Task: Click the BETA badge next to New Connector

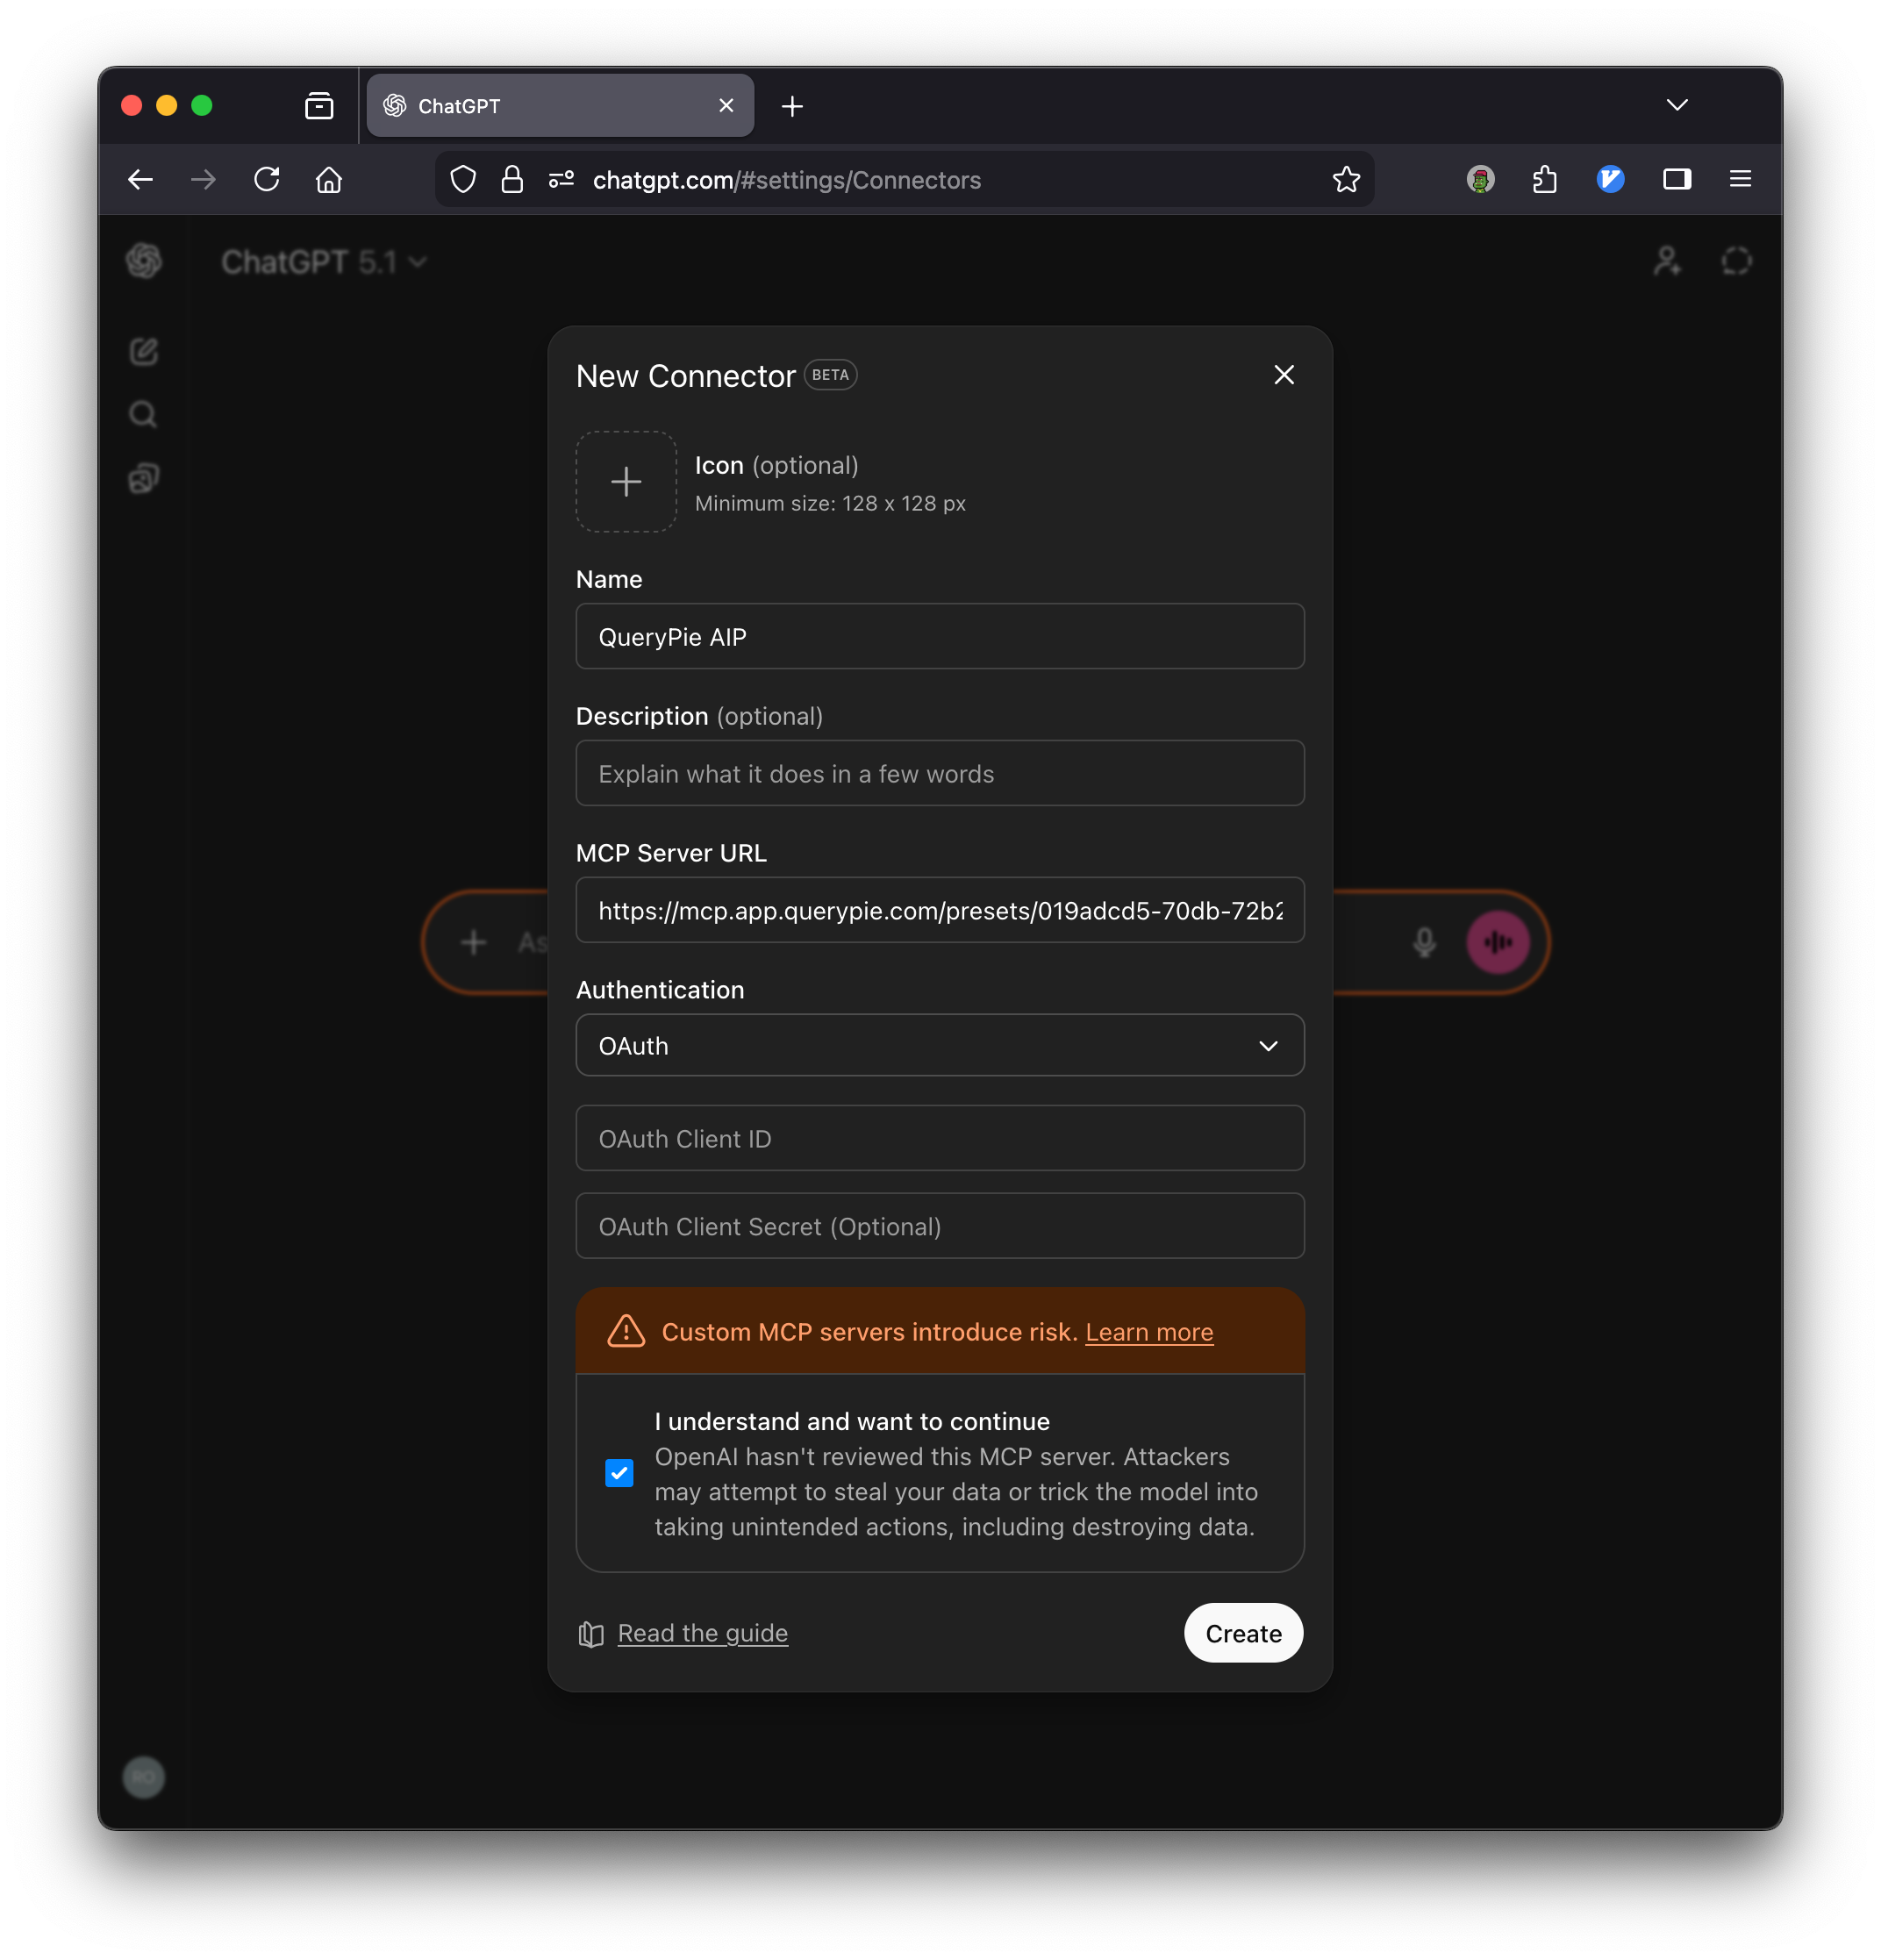Action: 830,375
